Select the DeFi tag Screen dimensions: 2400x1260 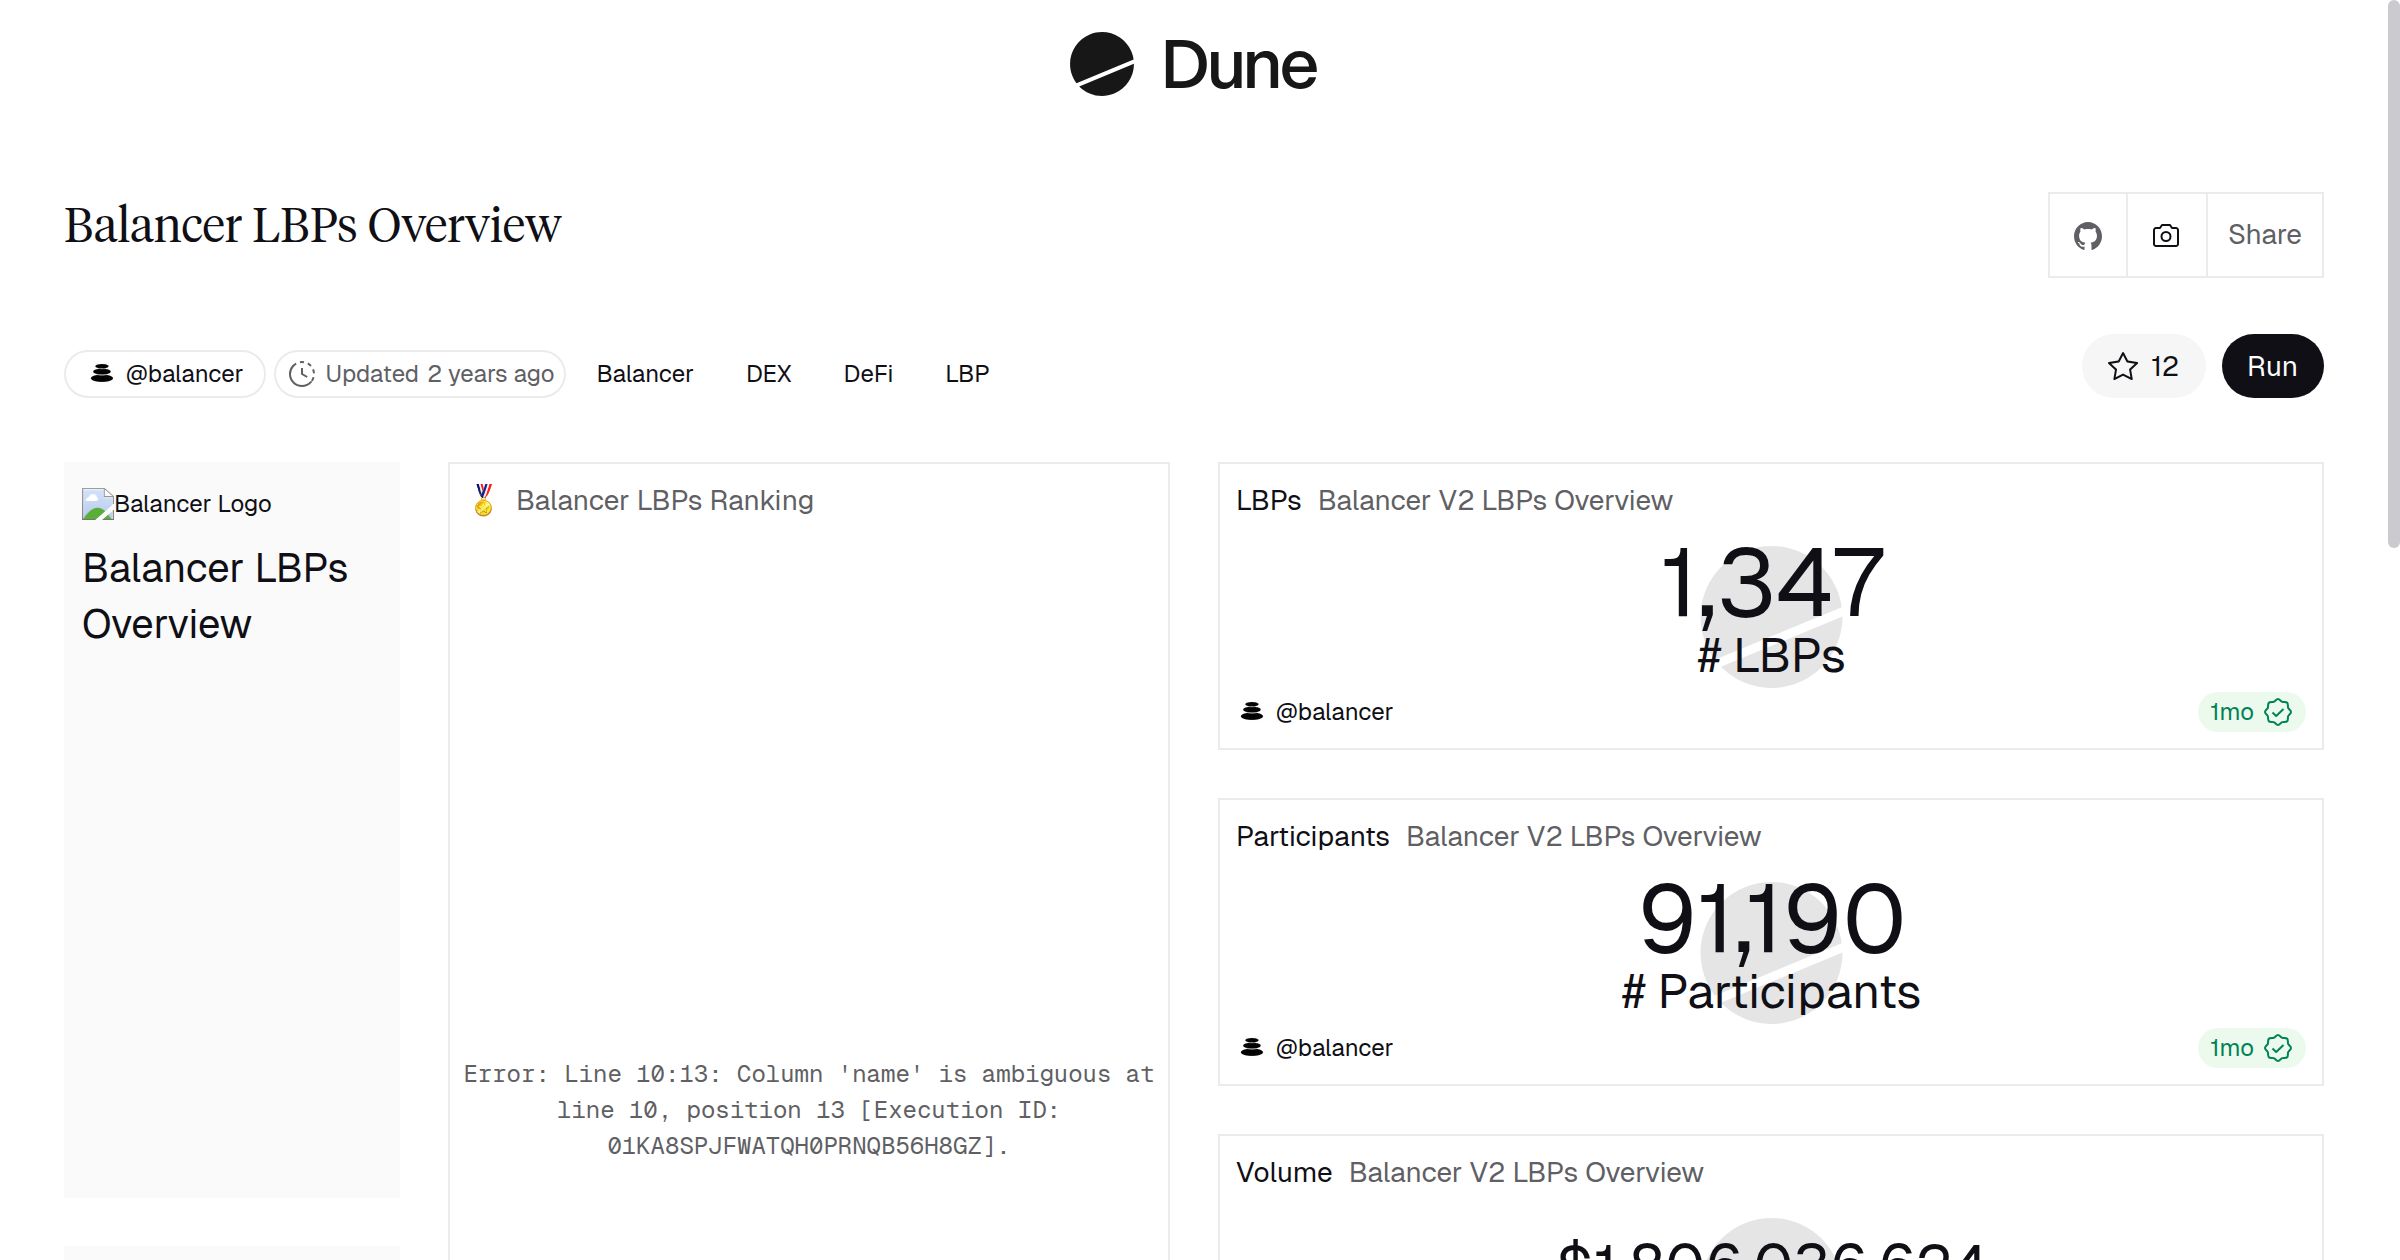[x=868, y=374]
